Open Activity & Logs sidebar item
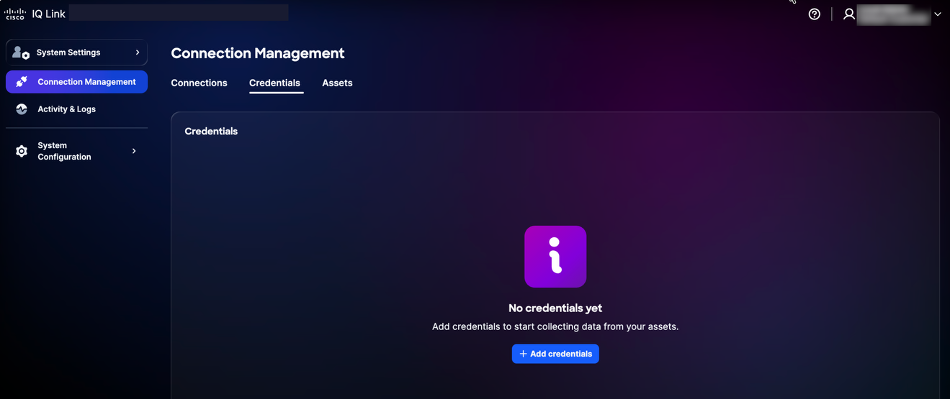Viewport: 950px width, 400px height. pyautogui.click(x=77, y=110)
